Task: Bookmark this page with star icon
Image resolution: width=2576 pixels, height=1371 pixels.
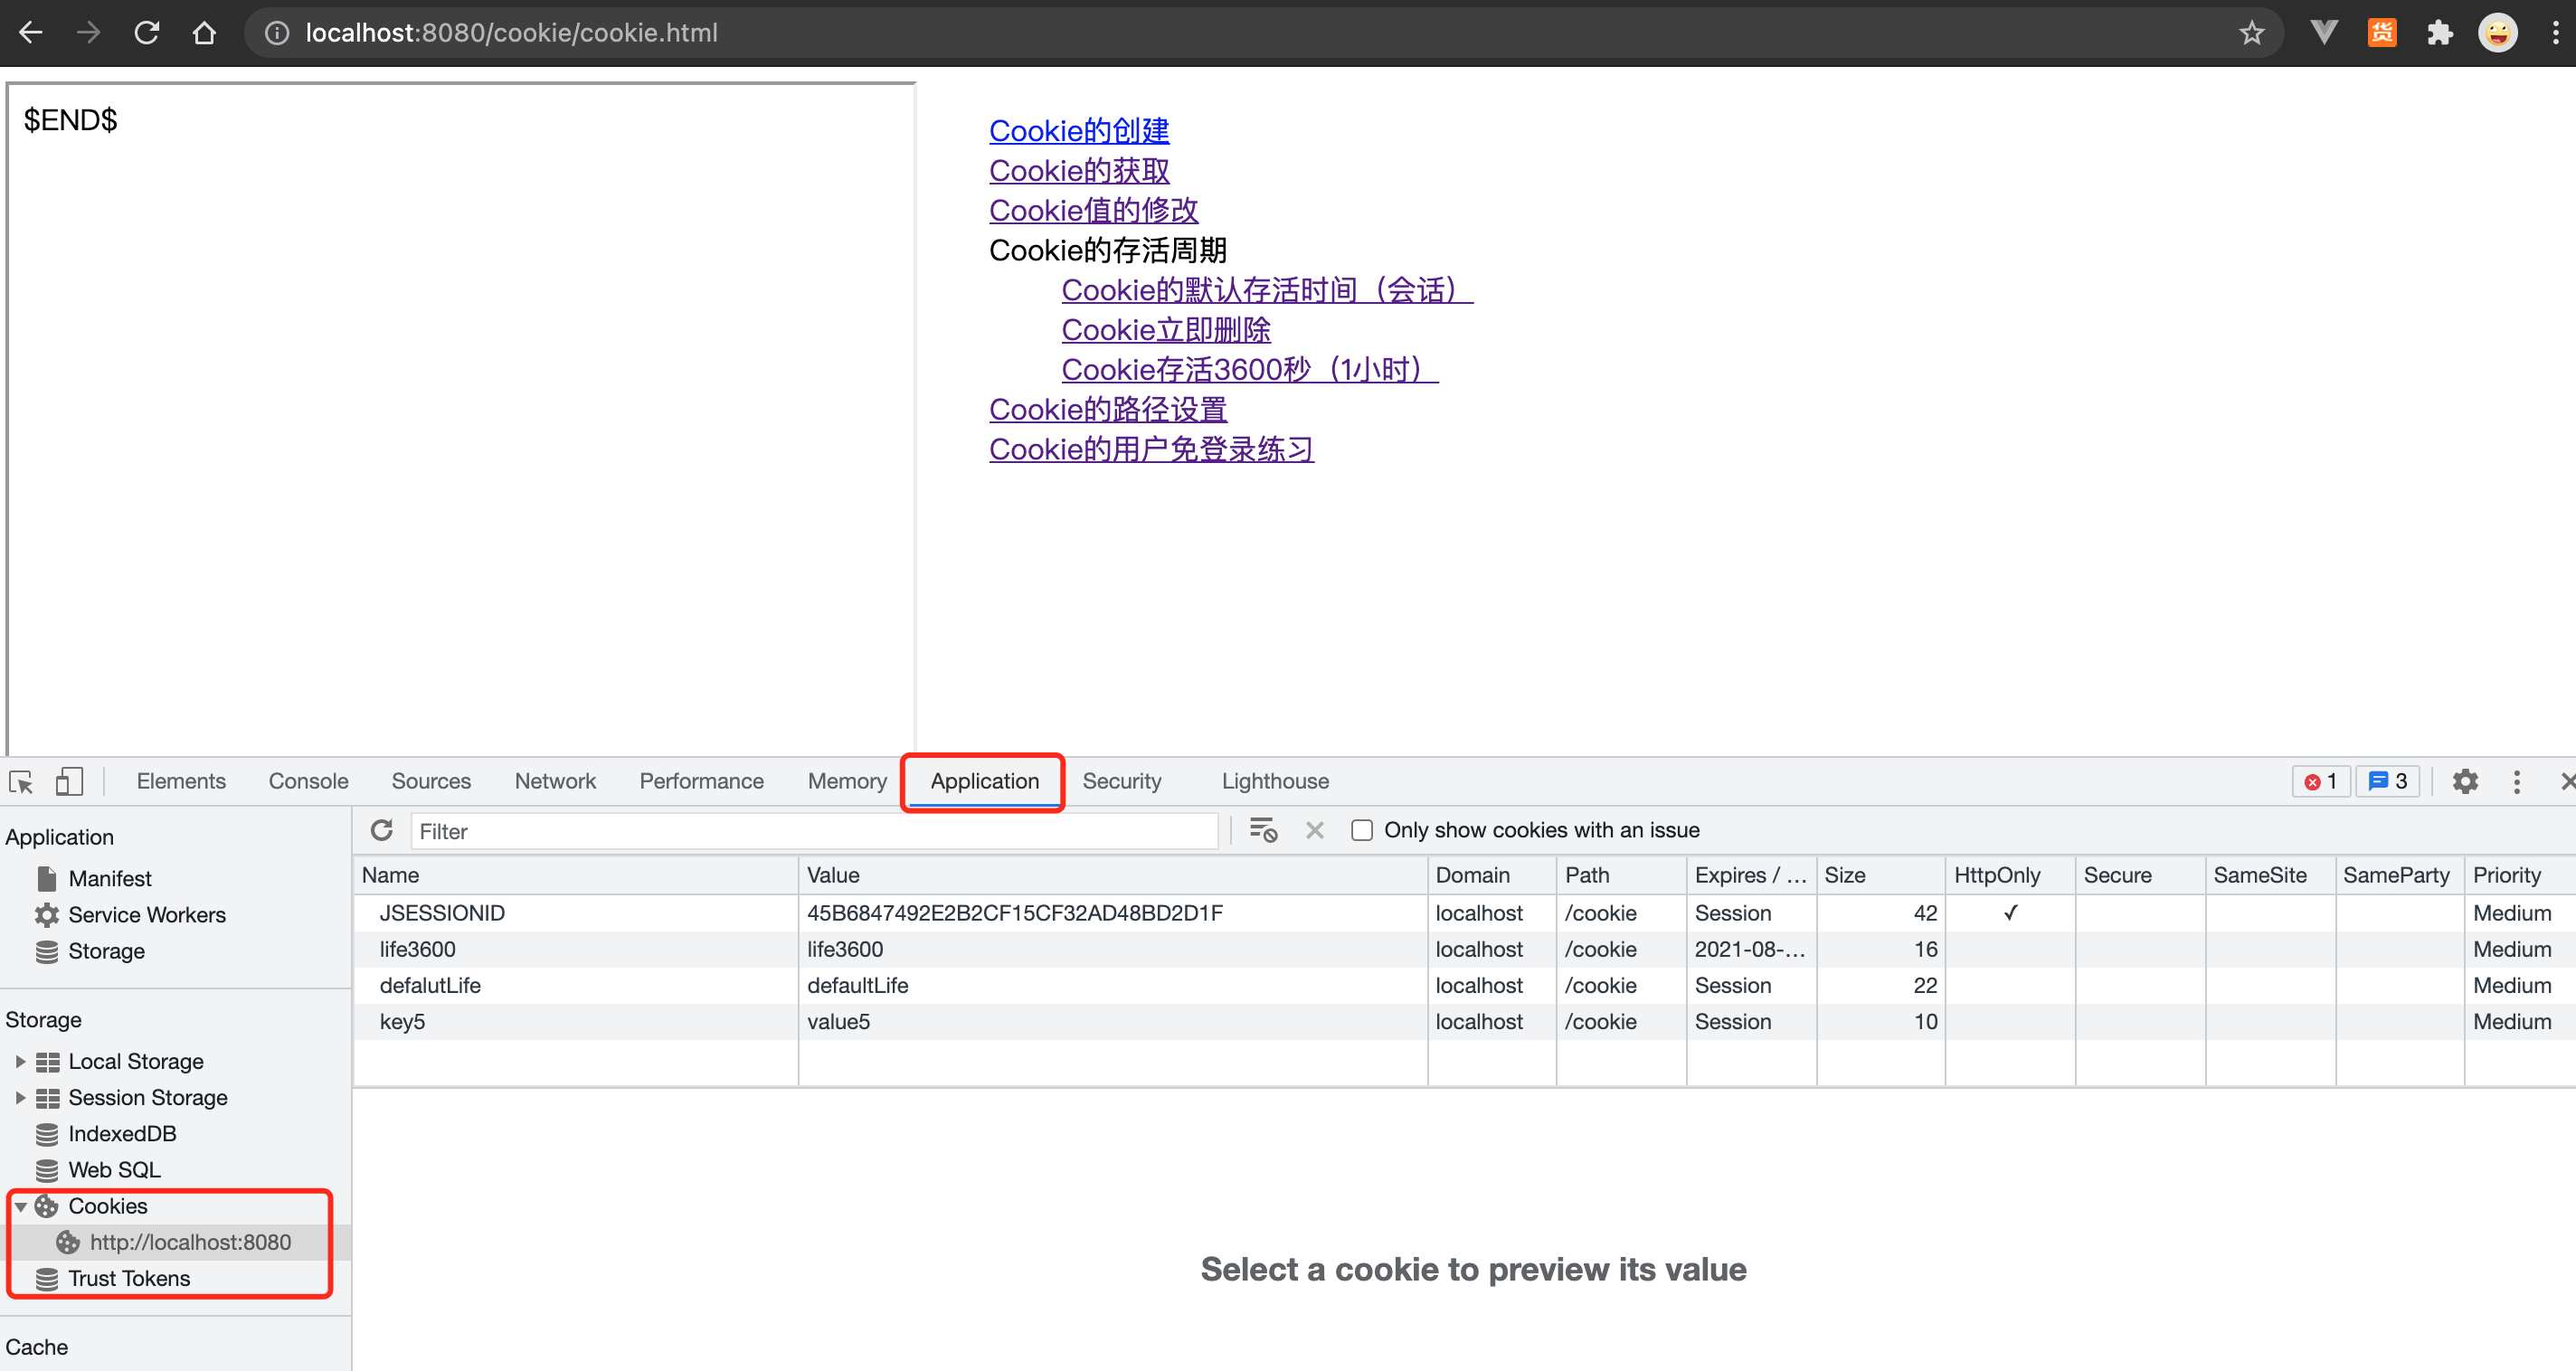Action: (x=2251, y=33)
